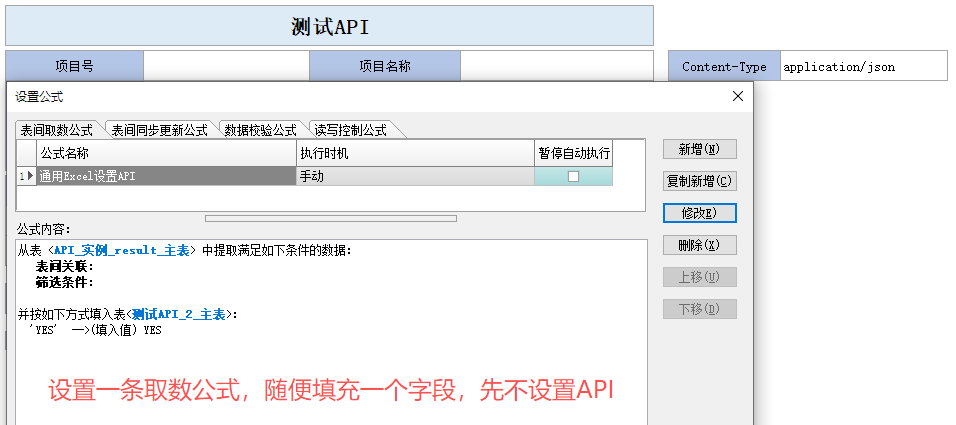The width and height of the screenshot is (956, 425).
Task: Select the 数据校验公式 tab
Action: 260,130
